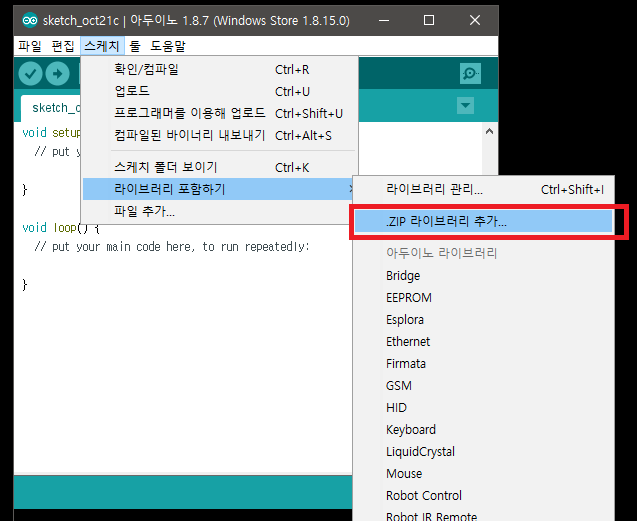The image size is (637, 521).
Task: Select 확인/컴파일 menu entry
Action: pyautogui.click(x=219, y=69)
